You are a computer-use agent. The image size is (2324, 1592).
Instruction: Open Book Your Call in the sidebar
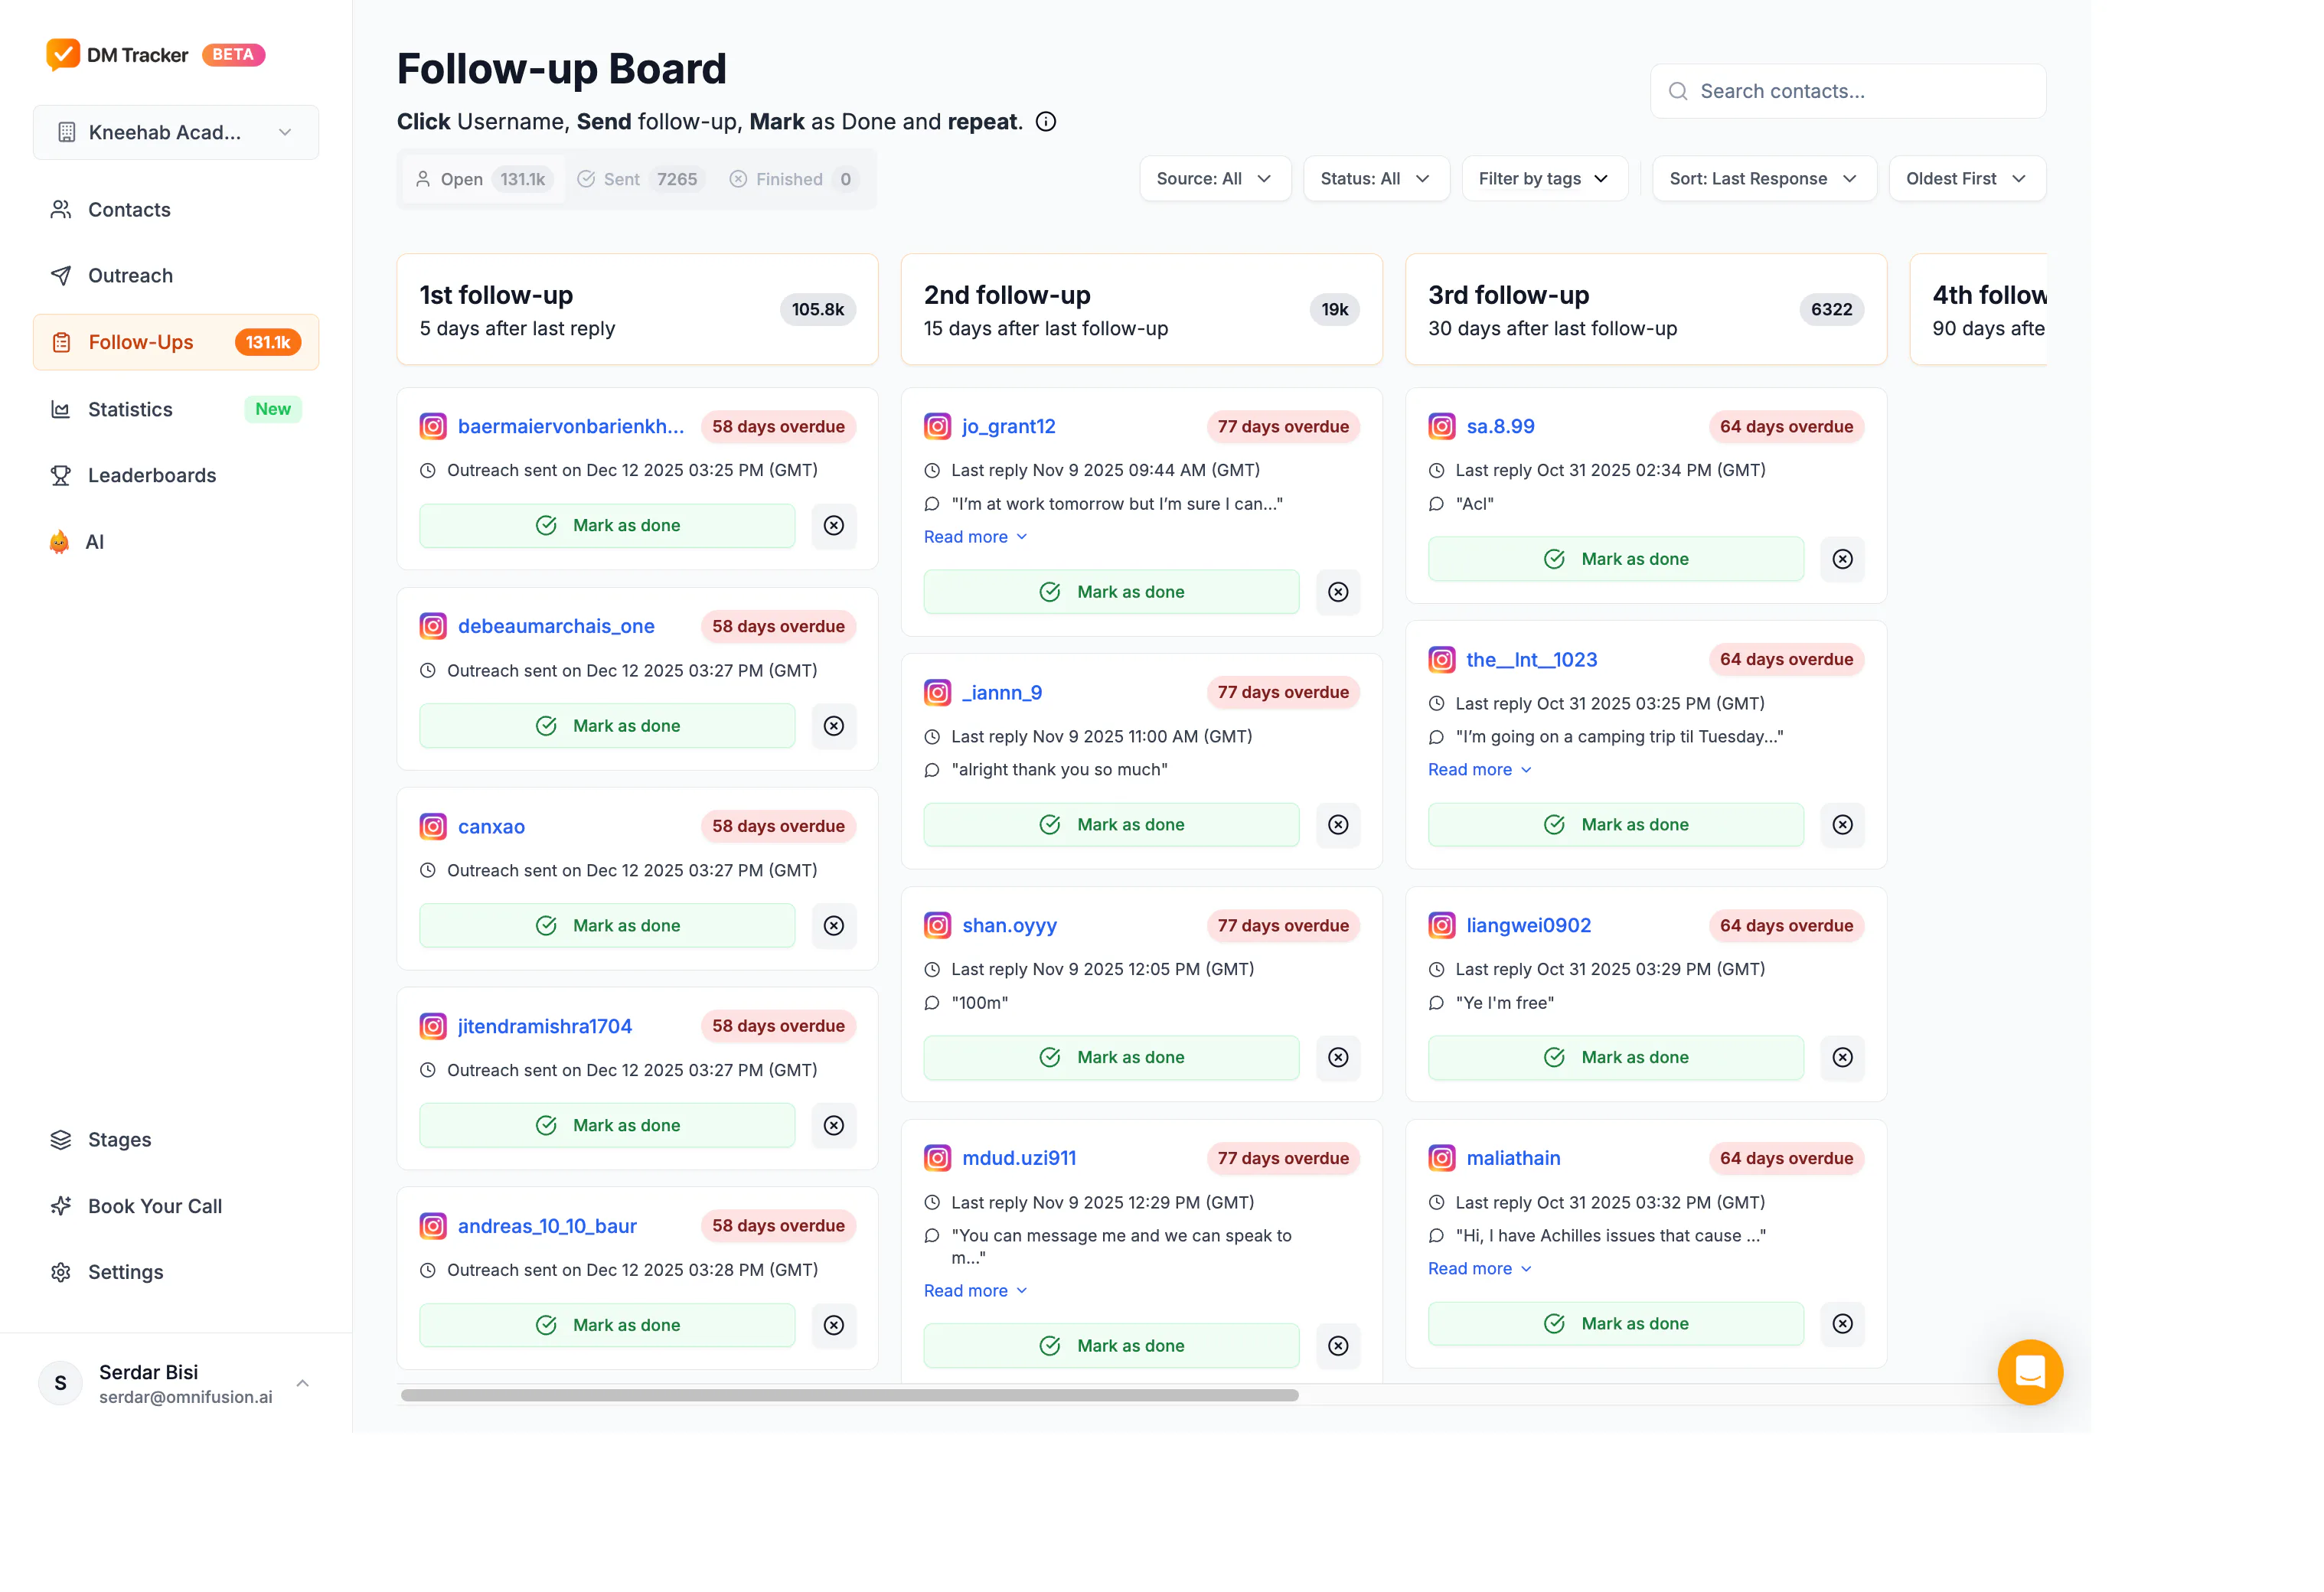point(176,1207)
